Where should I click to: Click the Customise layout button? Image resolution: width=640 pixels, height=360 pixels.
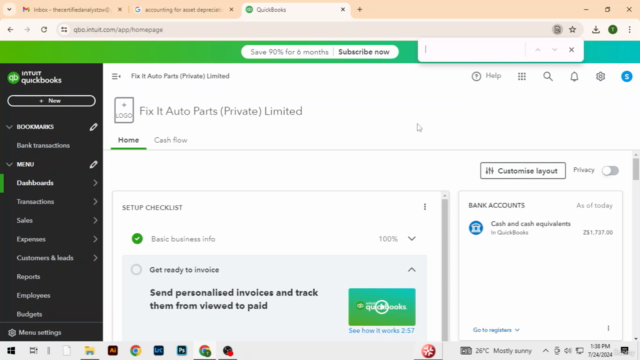point(523,171)
